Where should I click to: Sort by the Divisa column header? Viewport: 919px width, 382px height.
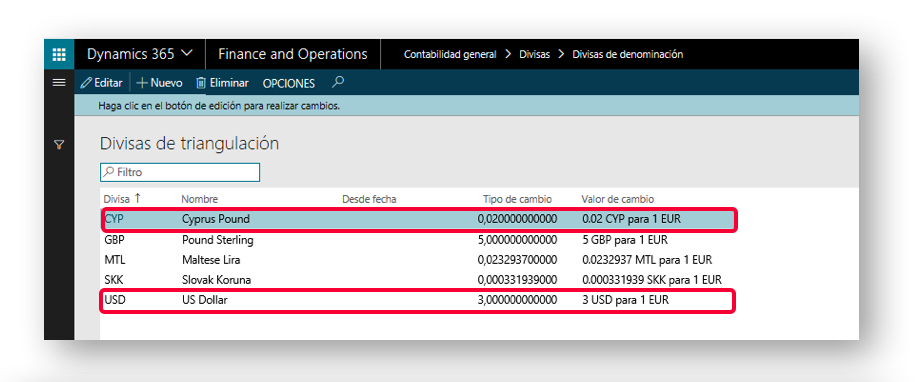[x=122, y=199]
